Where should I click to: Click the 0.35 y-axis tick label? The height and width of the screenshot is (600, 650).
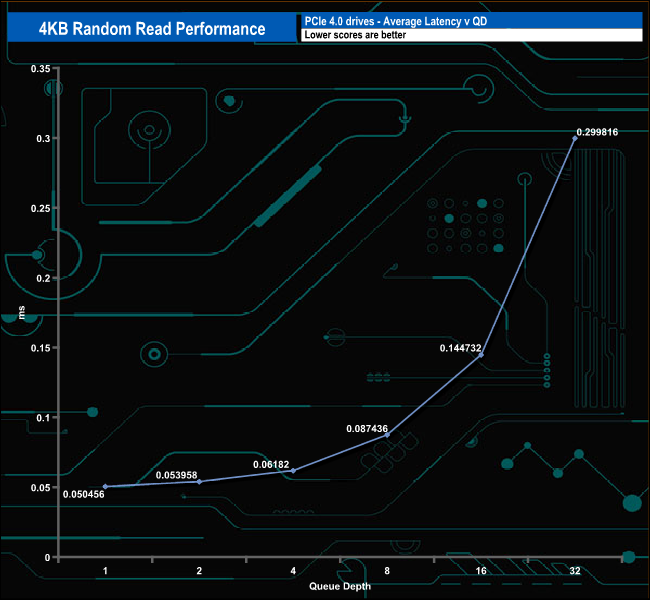tap(41, 69)
